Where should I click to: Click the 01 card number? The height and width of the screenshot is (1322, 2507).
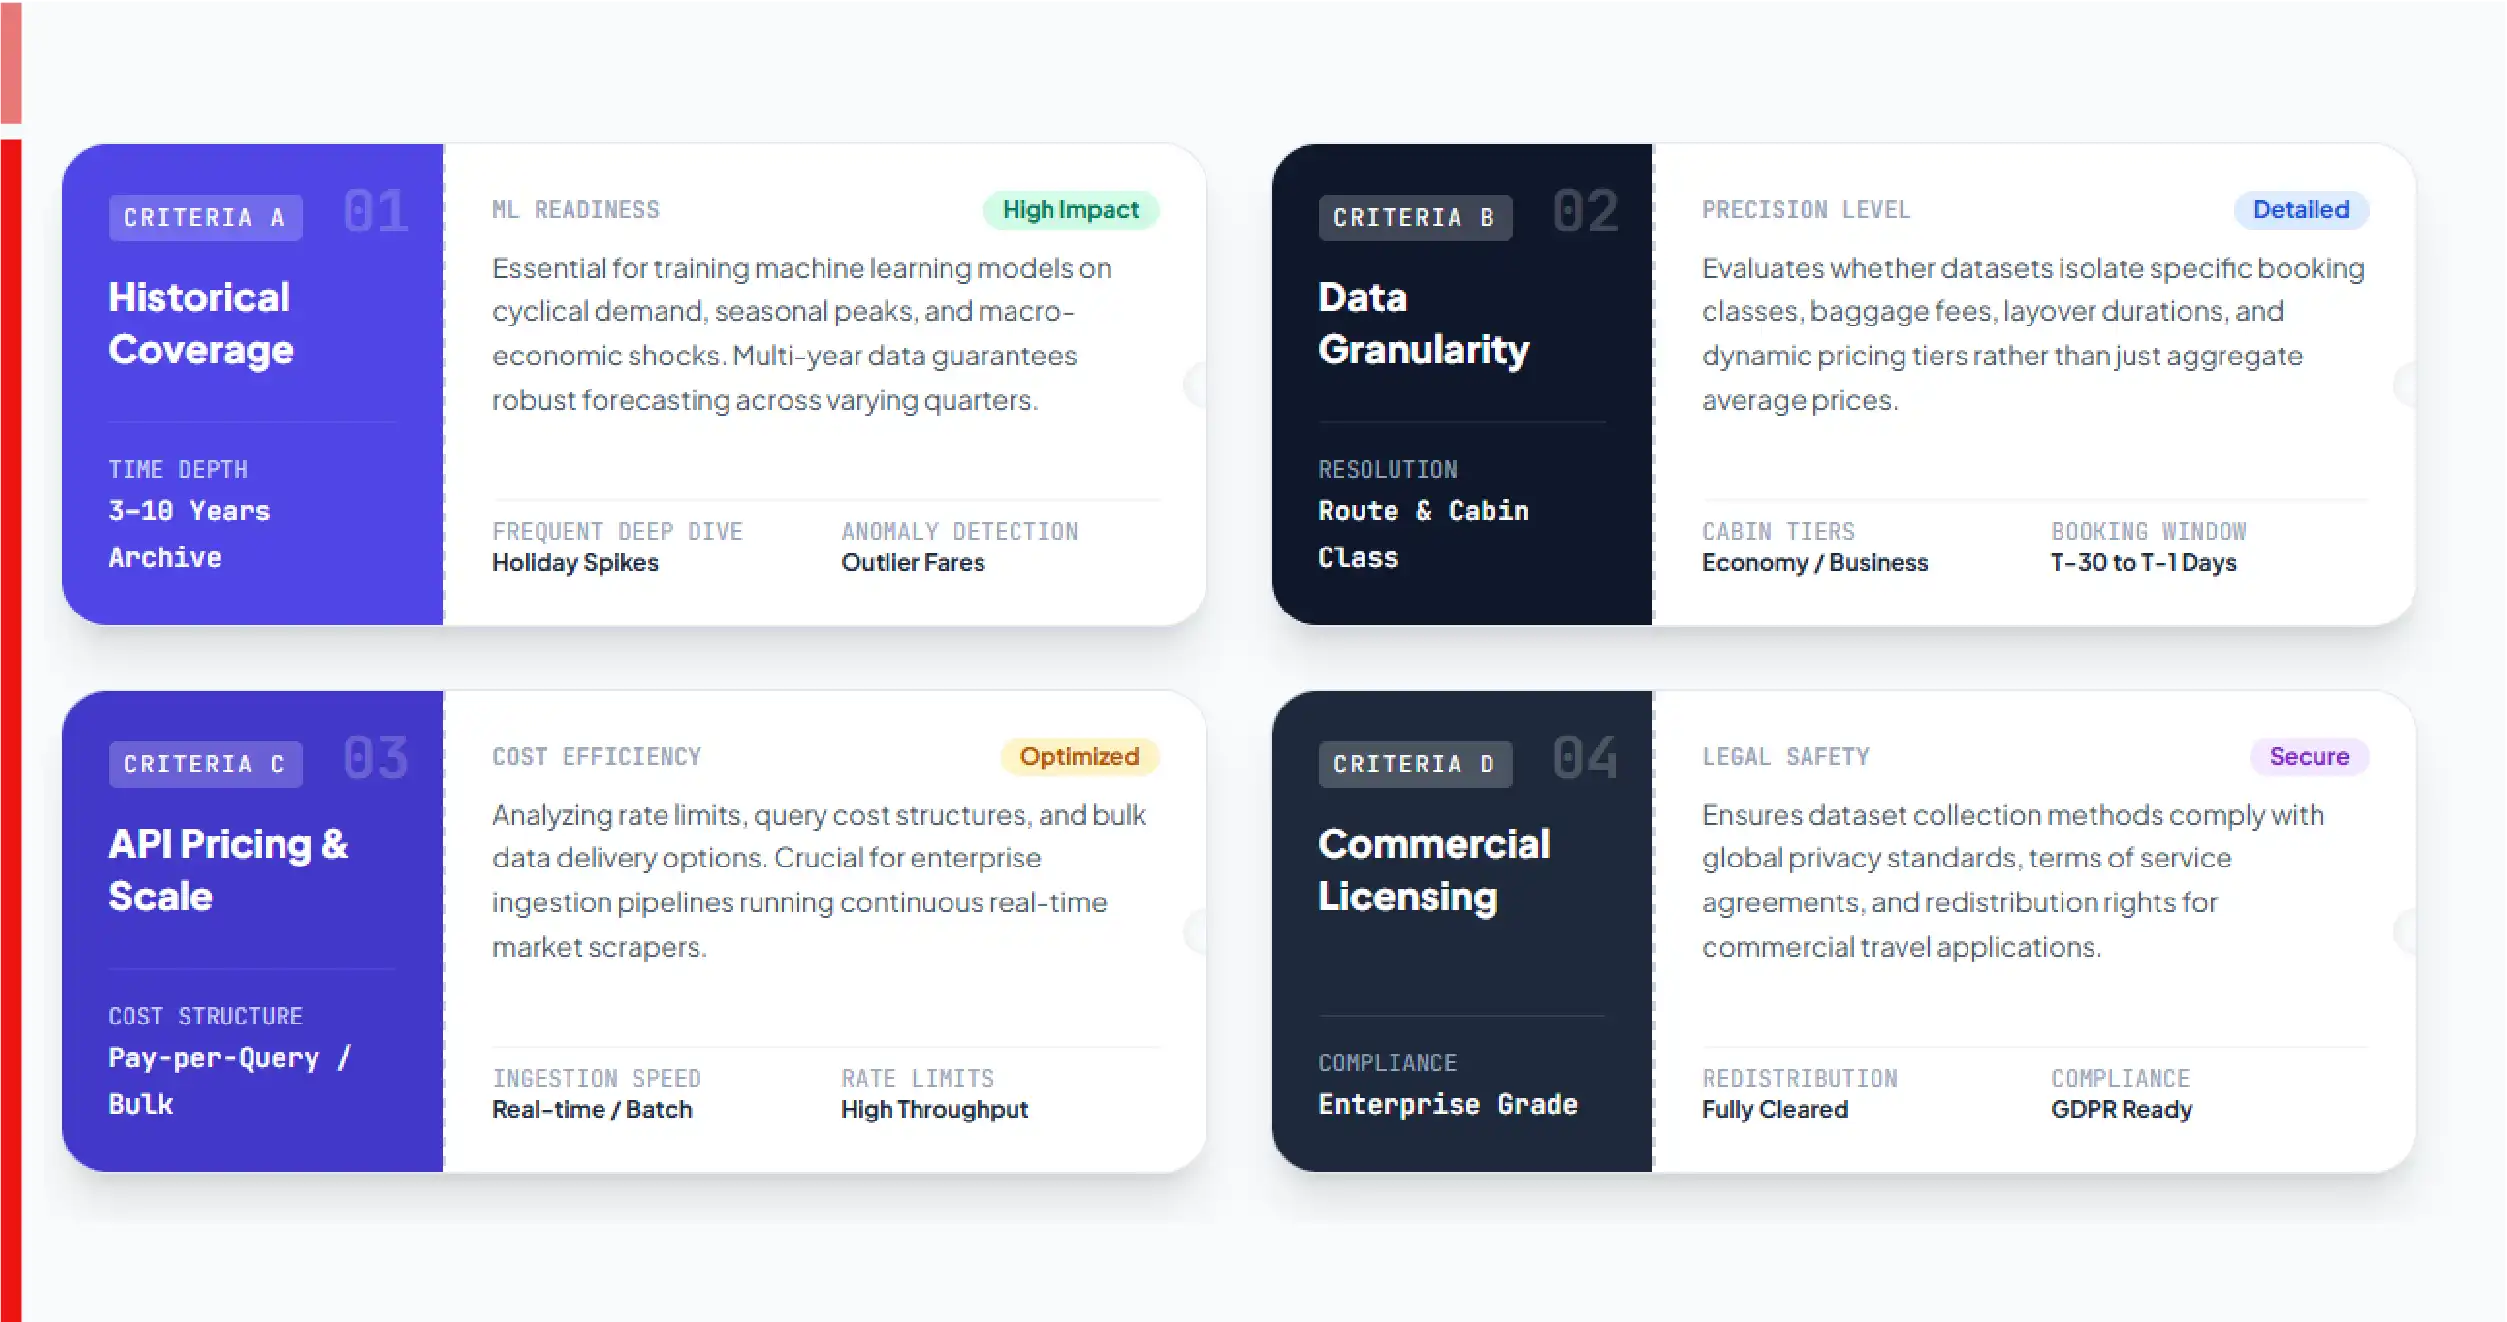(376, 211)
